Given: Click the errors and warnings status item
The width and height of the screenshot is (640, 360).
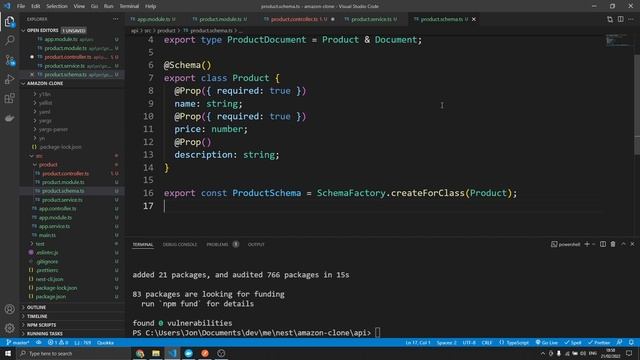Looking at the screenshot, I should (x=58, y=342).
